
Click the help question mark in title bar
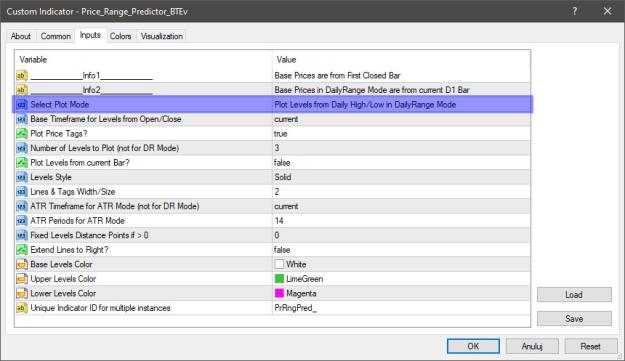pos(574,11)
